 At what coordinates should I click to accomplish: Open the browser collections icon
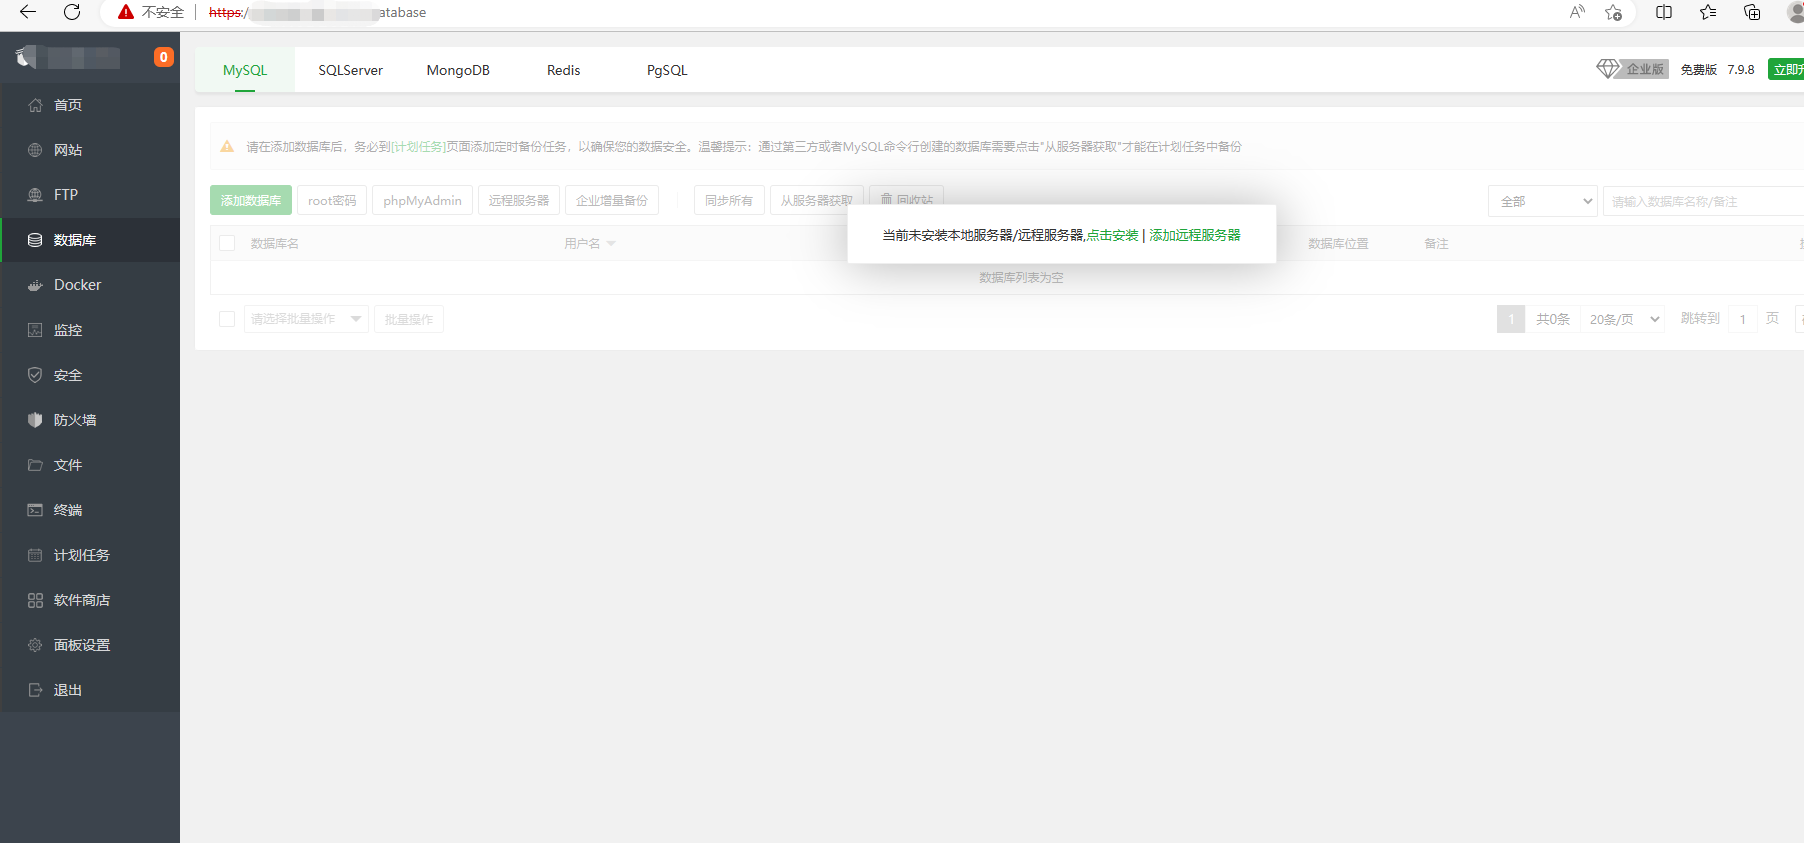coord(1752,12)
